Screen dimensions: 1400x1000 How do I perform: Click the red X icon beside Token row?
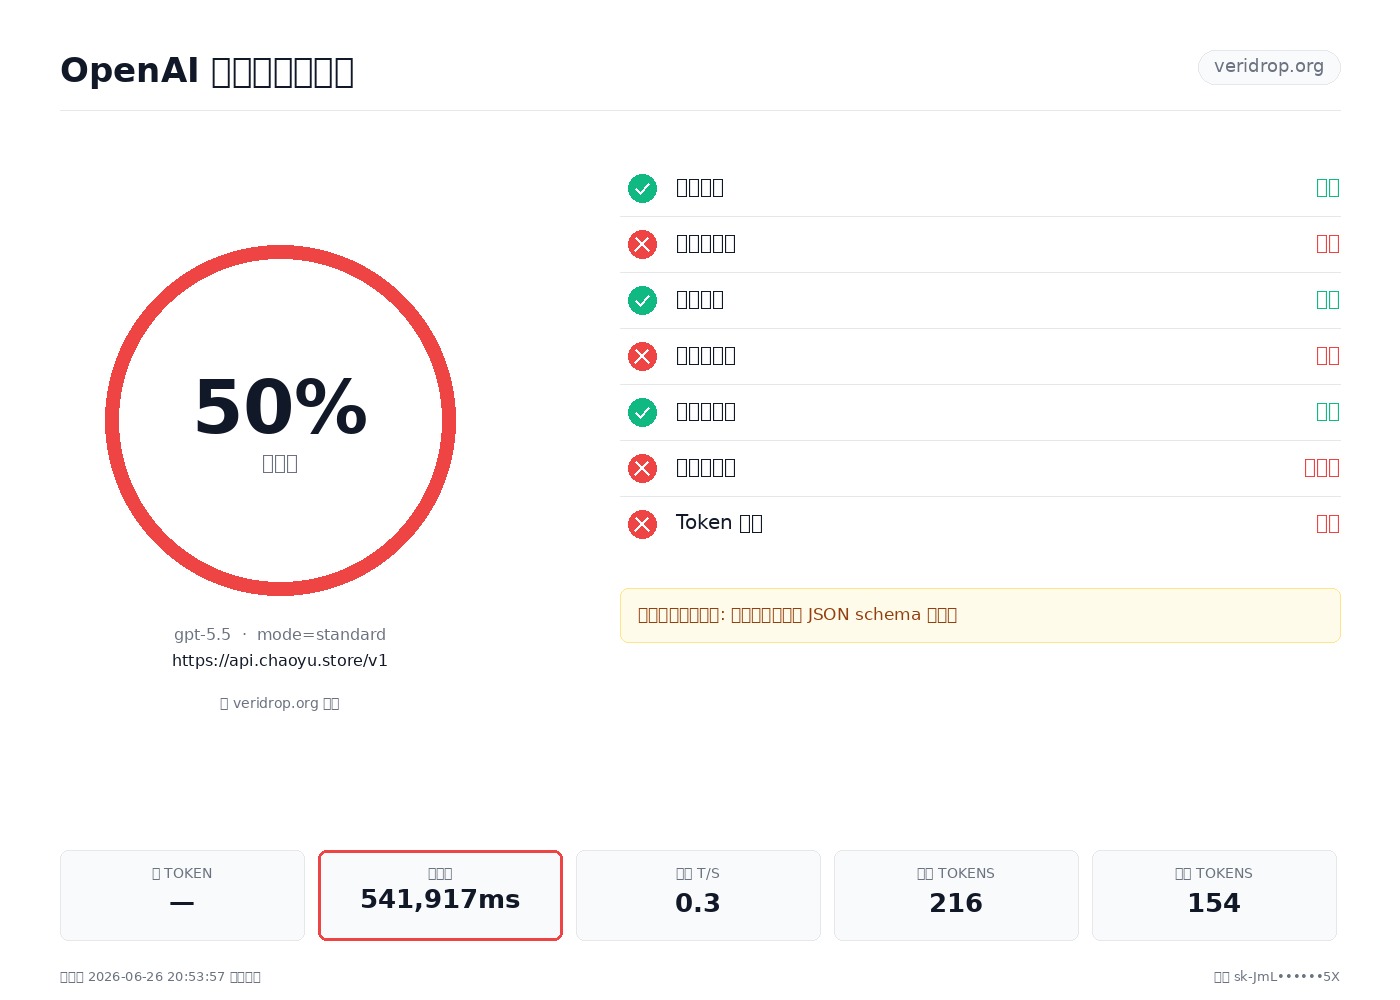642,524
